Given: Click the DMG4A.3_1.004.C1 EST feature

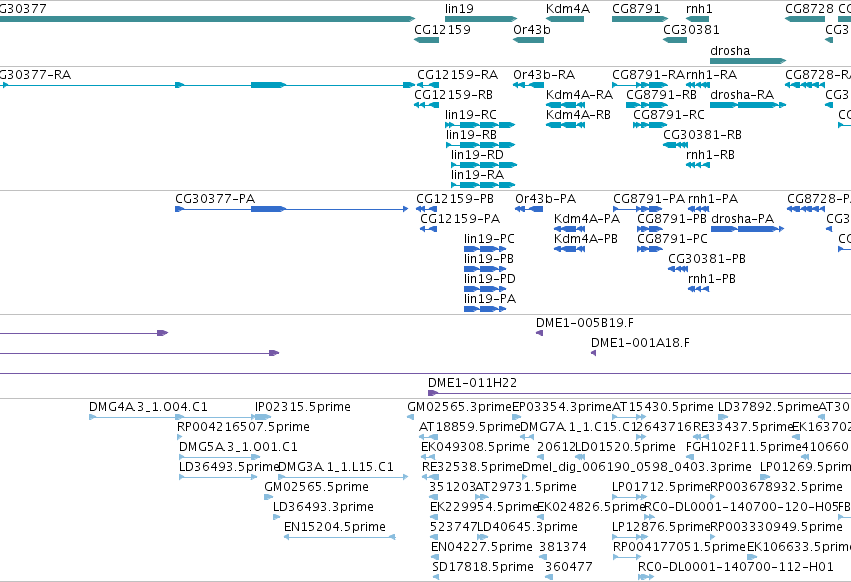Looking at the screenshot, I should click(x=137, y=417).
